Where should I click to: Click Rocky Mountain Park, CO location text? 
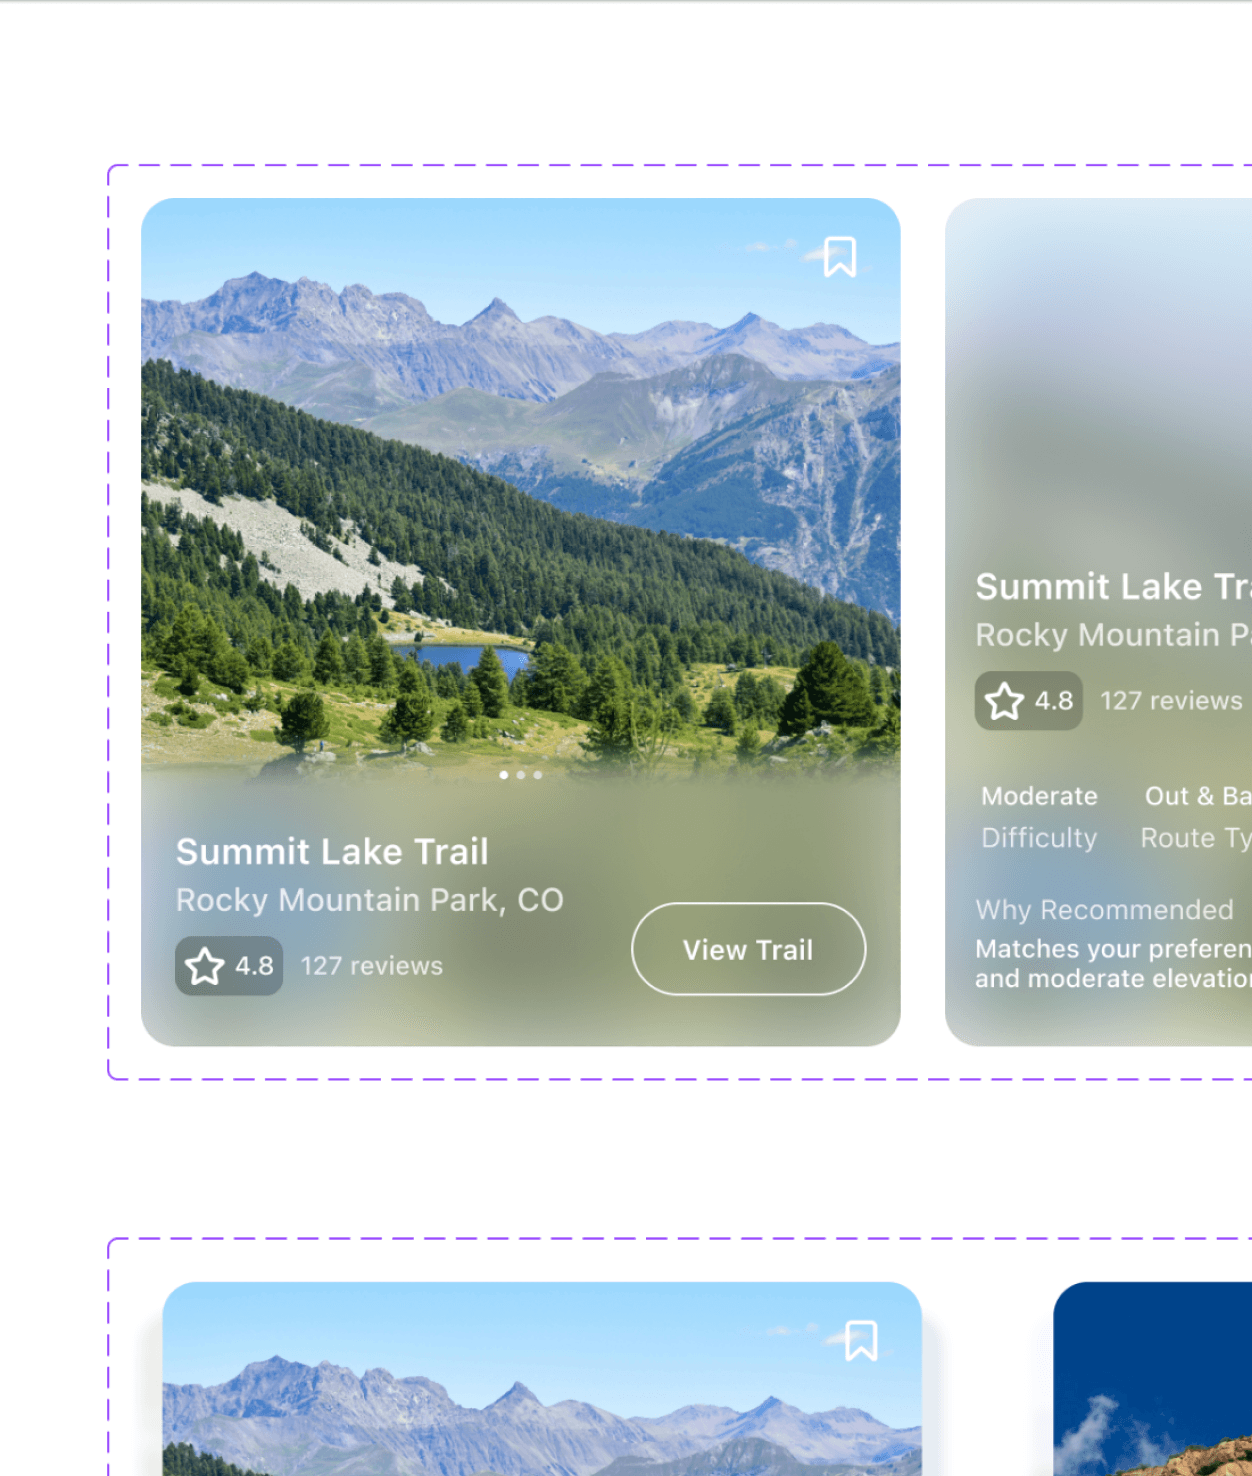point(370,900)
